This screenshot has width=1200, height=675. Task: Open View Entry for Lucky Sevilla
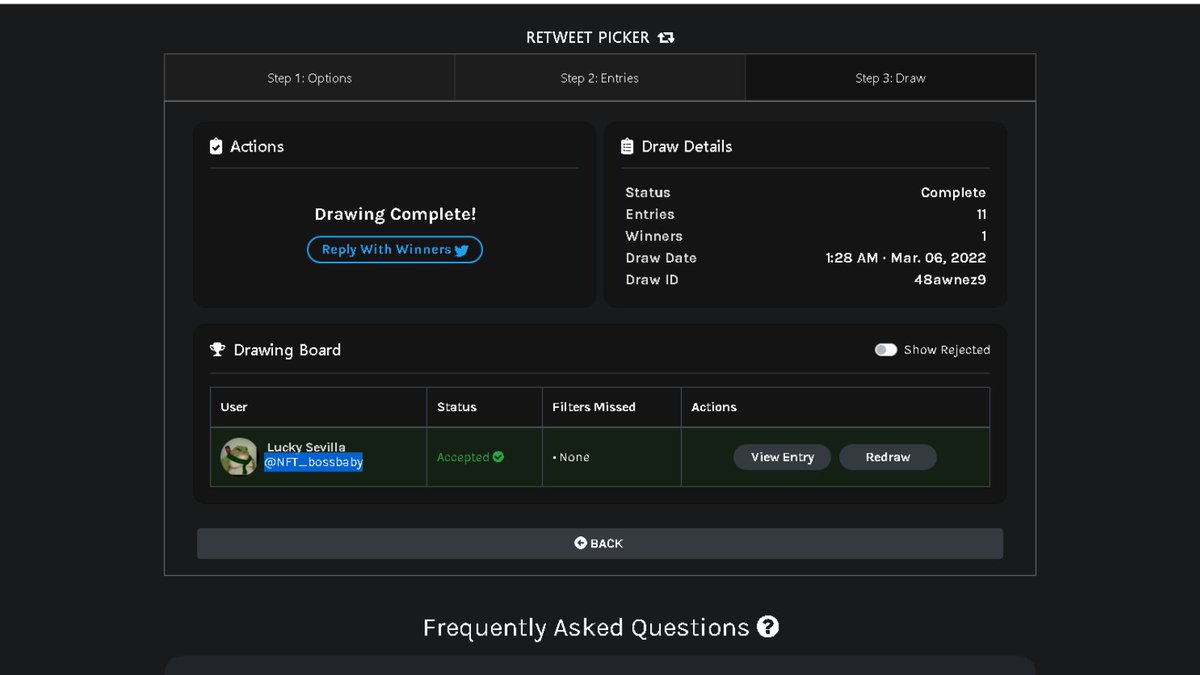(782, 457)
